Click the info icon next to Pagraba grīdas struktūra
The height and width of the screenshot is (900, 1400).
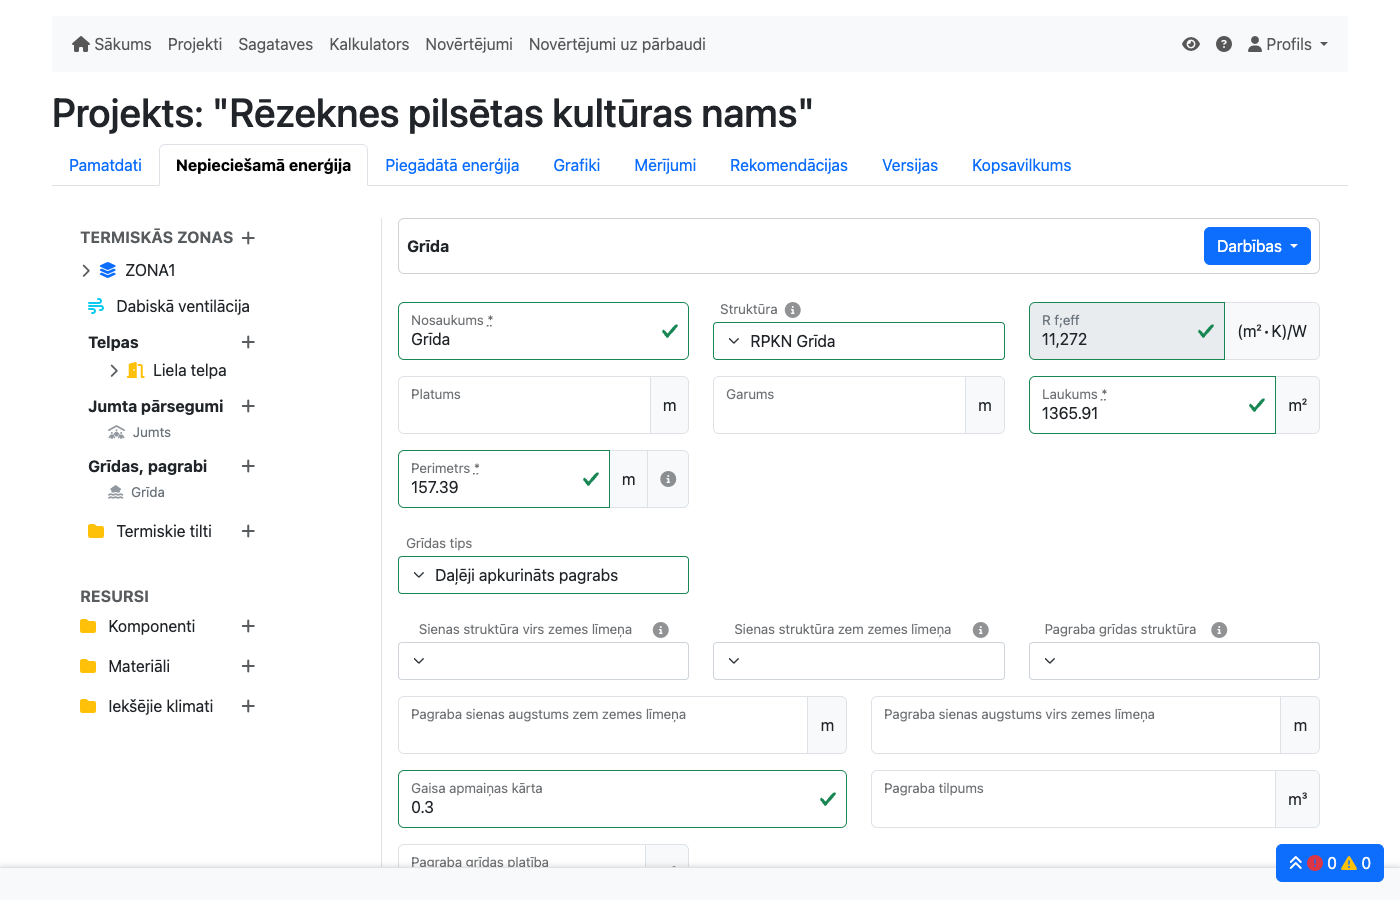click(1218, 629)
